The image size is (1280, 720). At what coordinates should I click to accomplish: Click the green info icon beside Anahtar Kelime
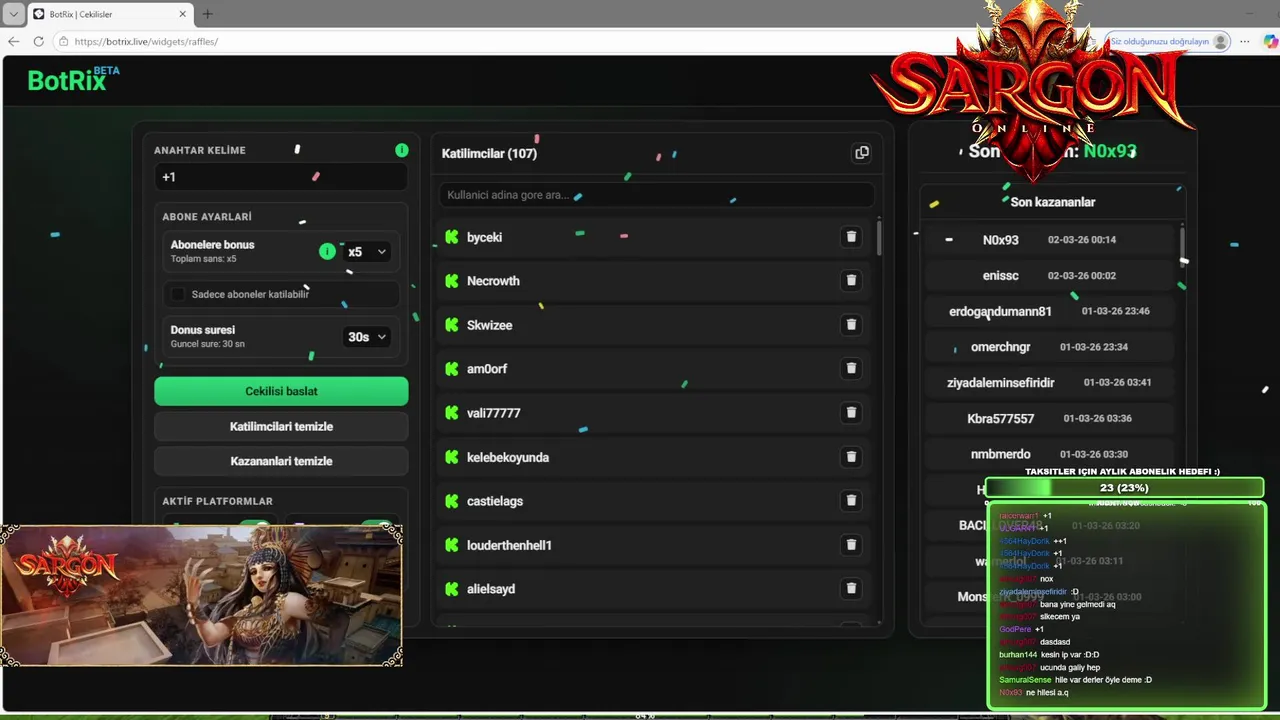[x=402, y=150]
